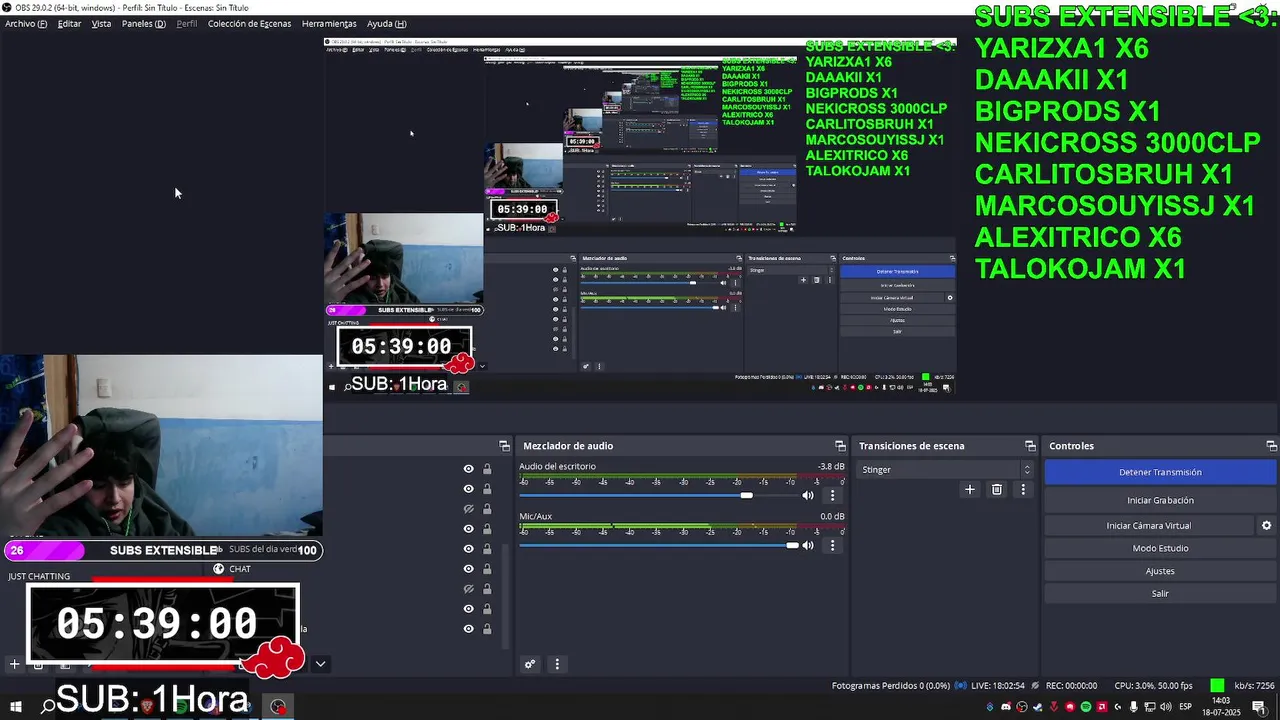Viewport: 1280px width, 720px height.
Task: Hide the sixth source using its eye
Action: click(468, 569)
